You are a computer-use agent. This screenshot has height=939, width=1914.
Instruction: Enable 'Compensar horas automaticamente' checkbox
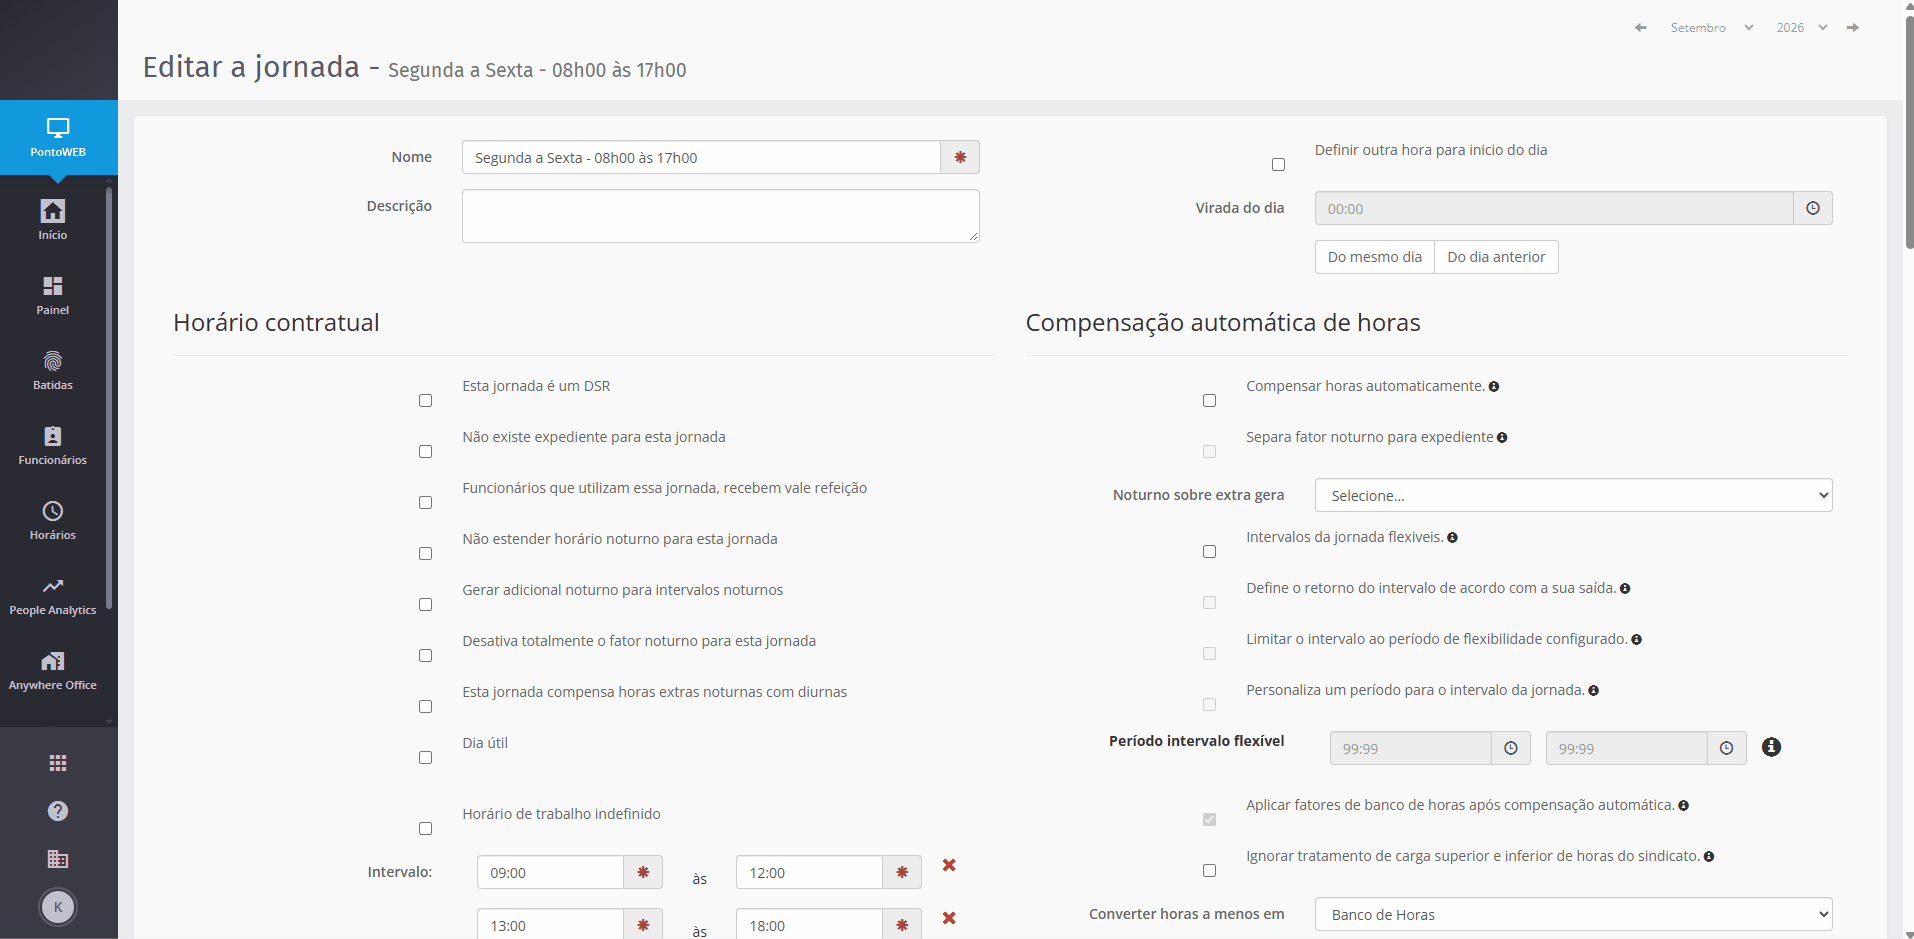(x=1209, y=400)
